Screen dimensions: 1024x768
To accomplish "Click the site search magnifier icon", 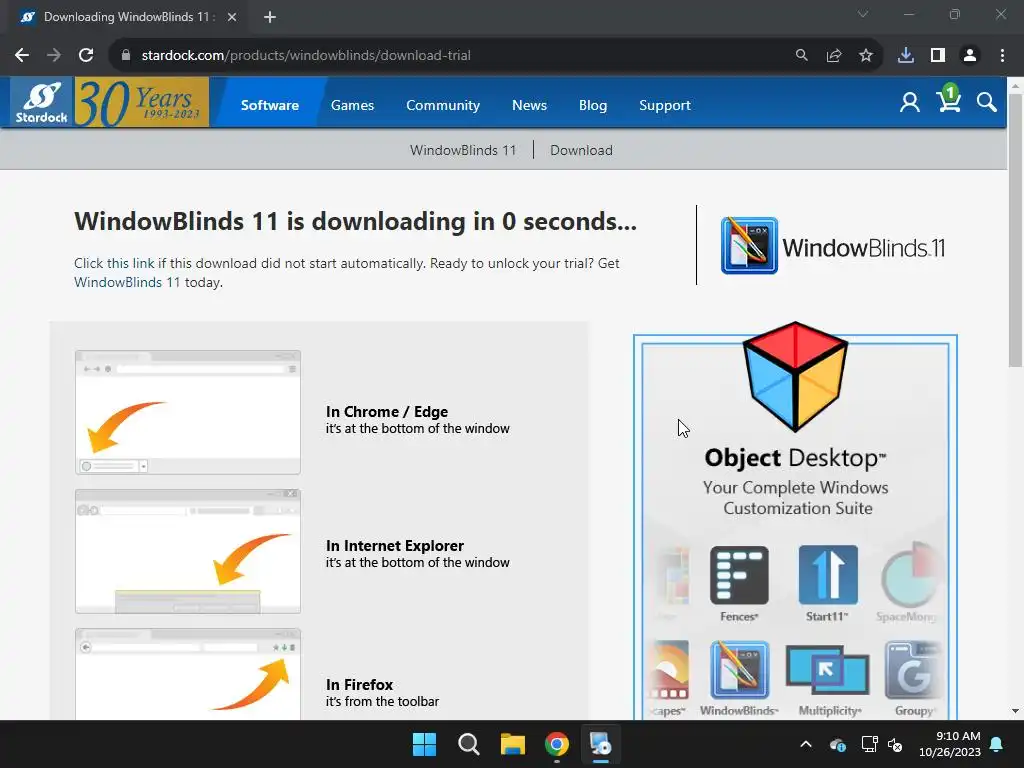I will pyautogui.click(x=986, y=103).
